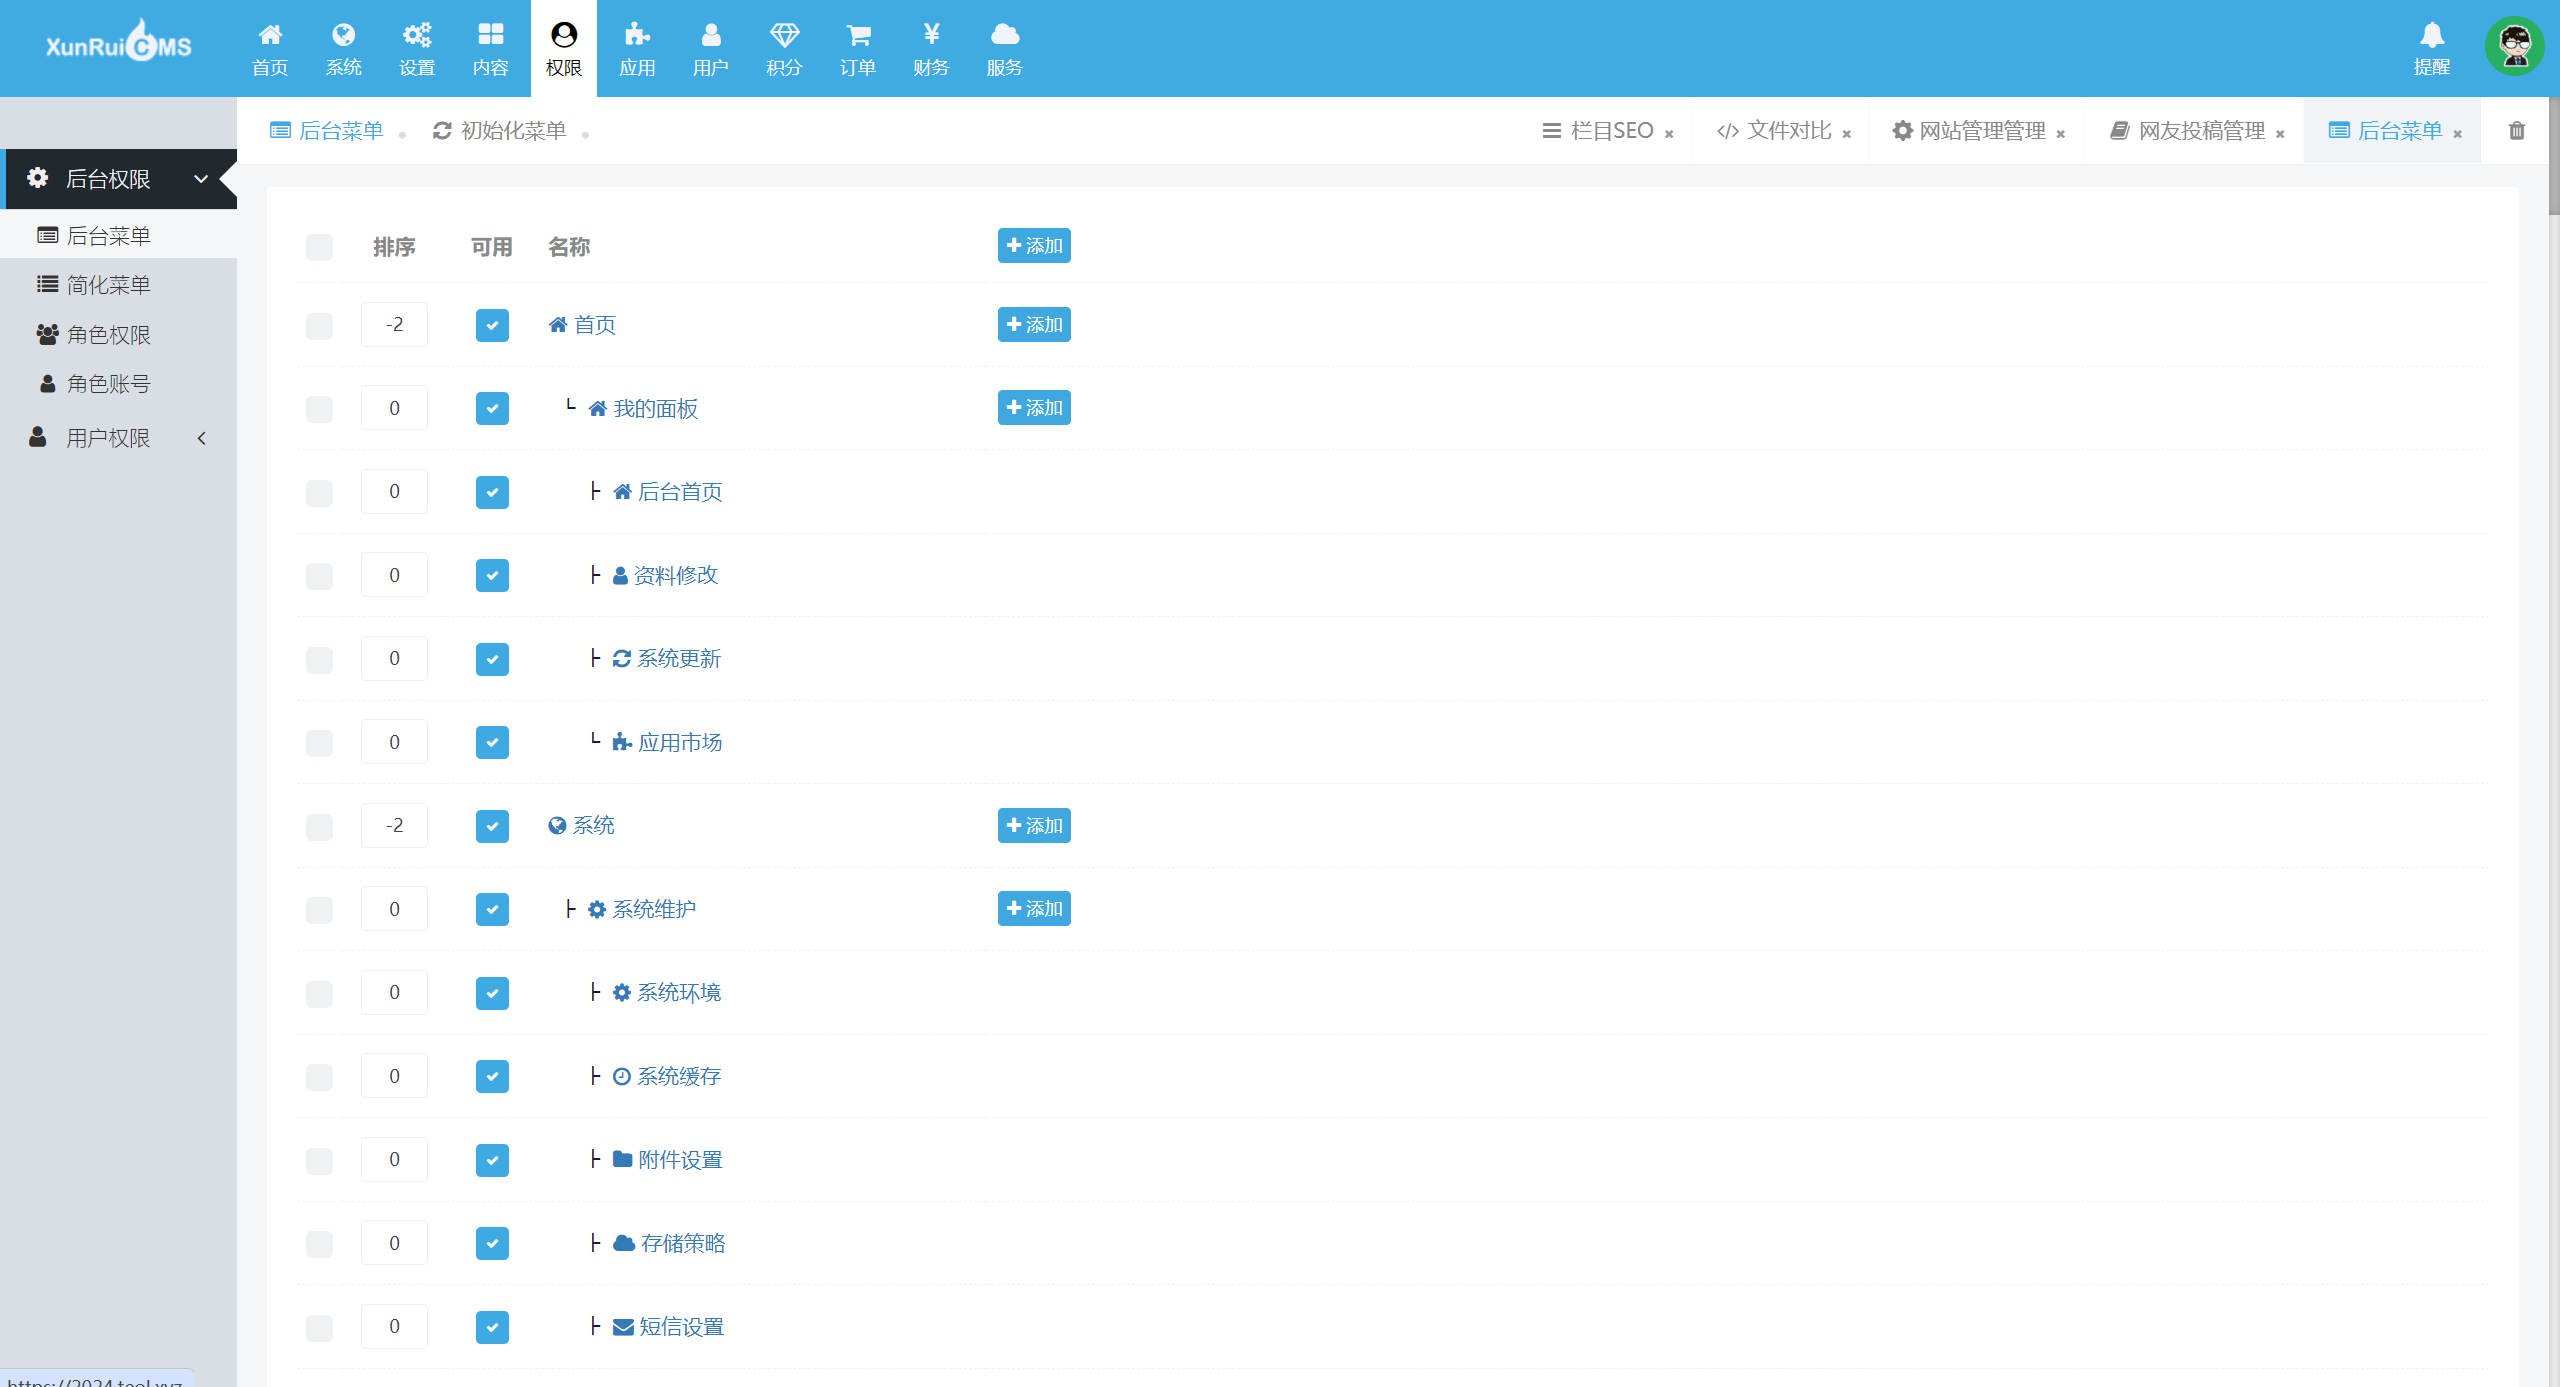Screen dimensions: 2560x1387
Task: Open the 积分 diamond icon in top navigation
Action: pyautogui.click(x=784, y=35)
